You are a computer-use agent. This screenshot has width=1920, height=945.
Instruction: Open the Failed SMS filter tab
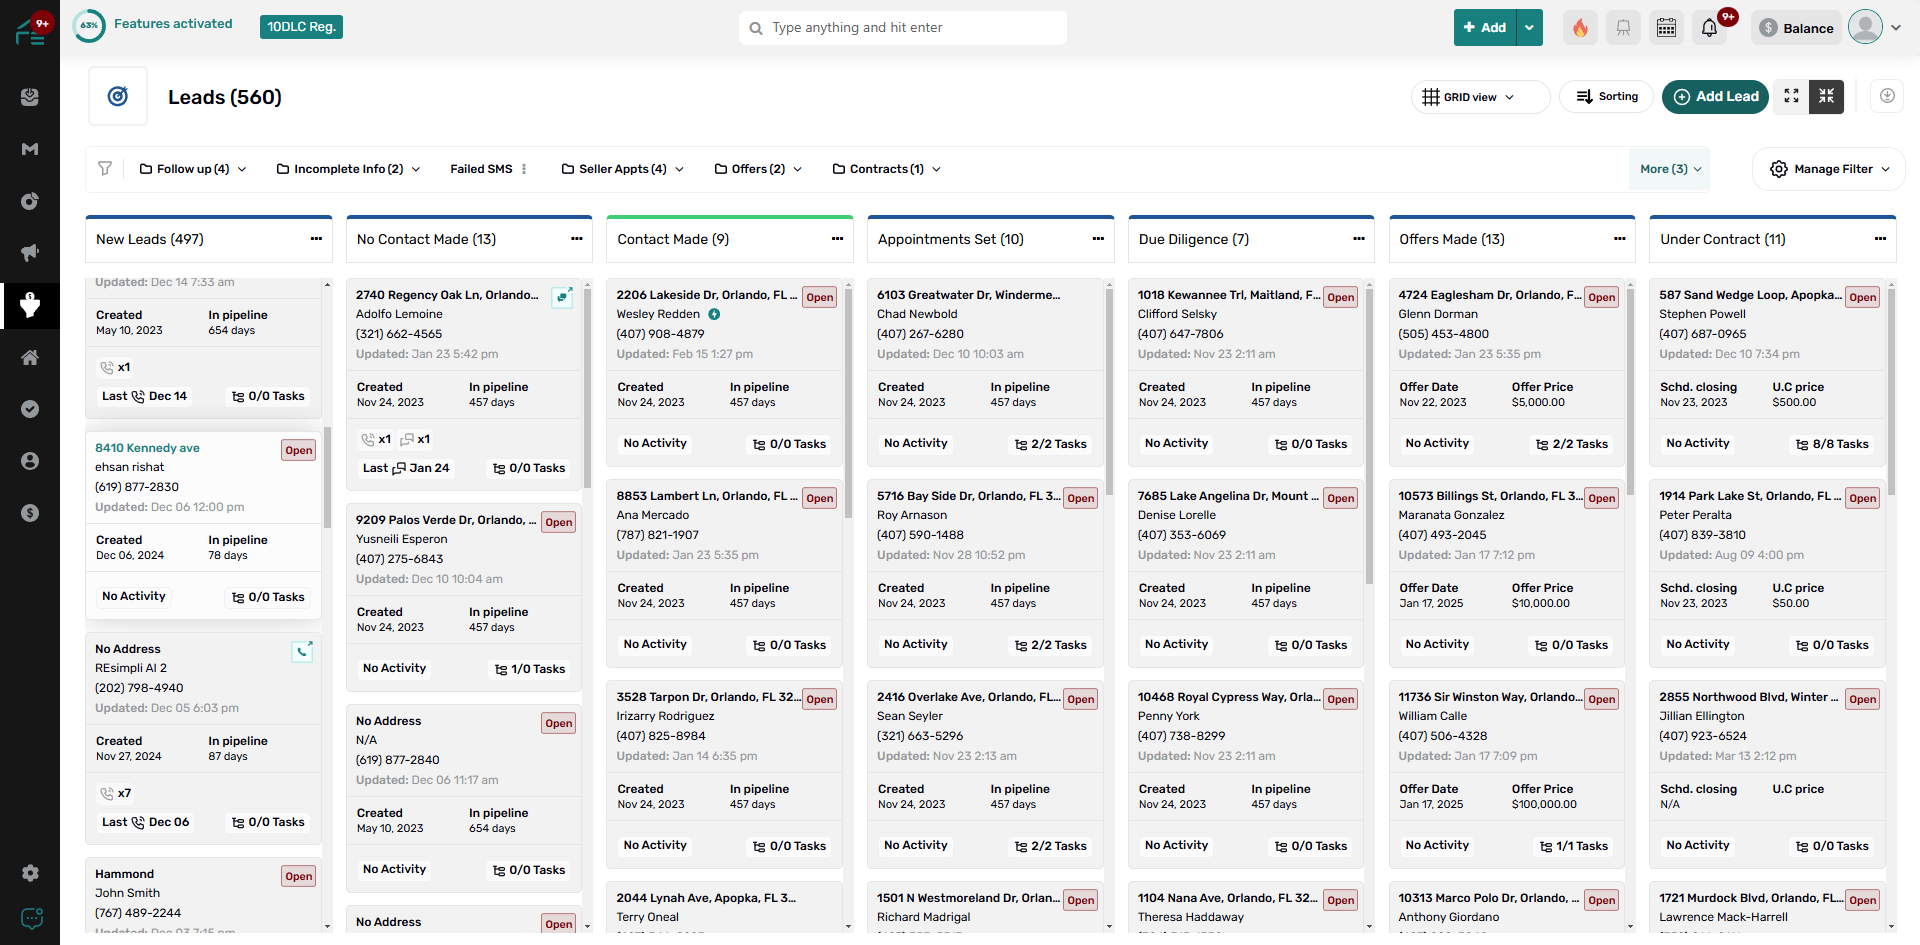[481, 169]
